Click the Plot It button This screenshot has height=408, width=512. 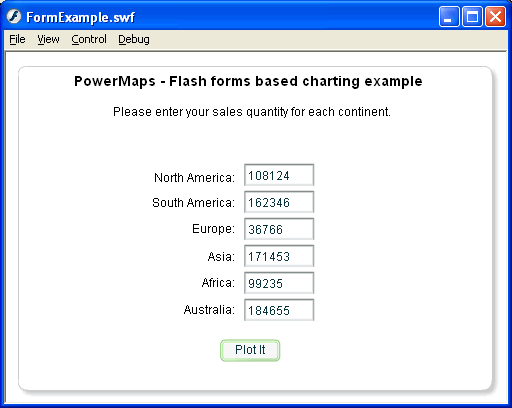tap(250, 350)
